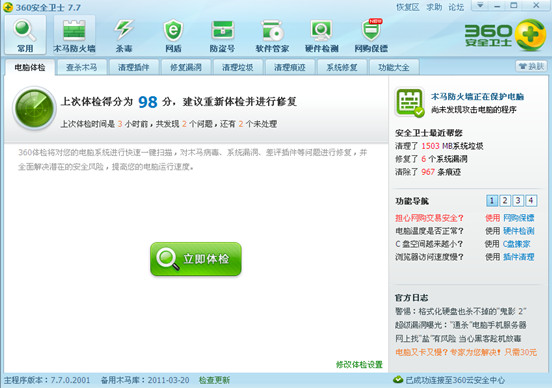Select page 4 in 功能导航
Viewport: 552px width, 388px height.
point(531,201)
